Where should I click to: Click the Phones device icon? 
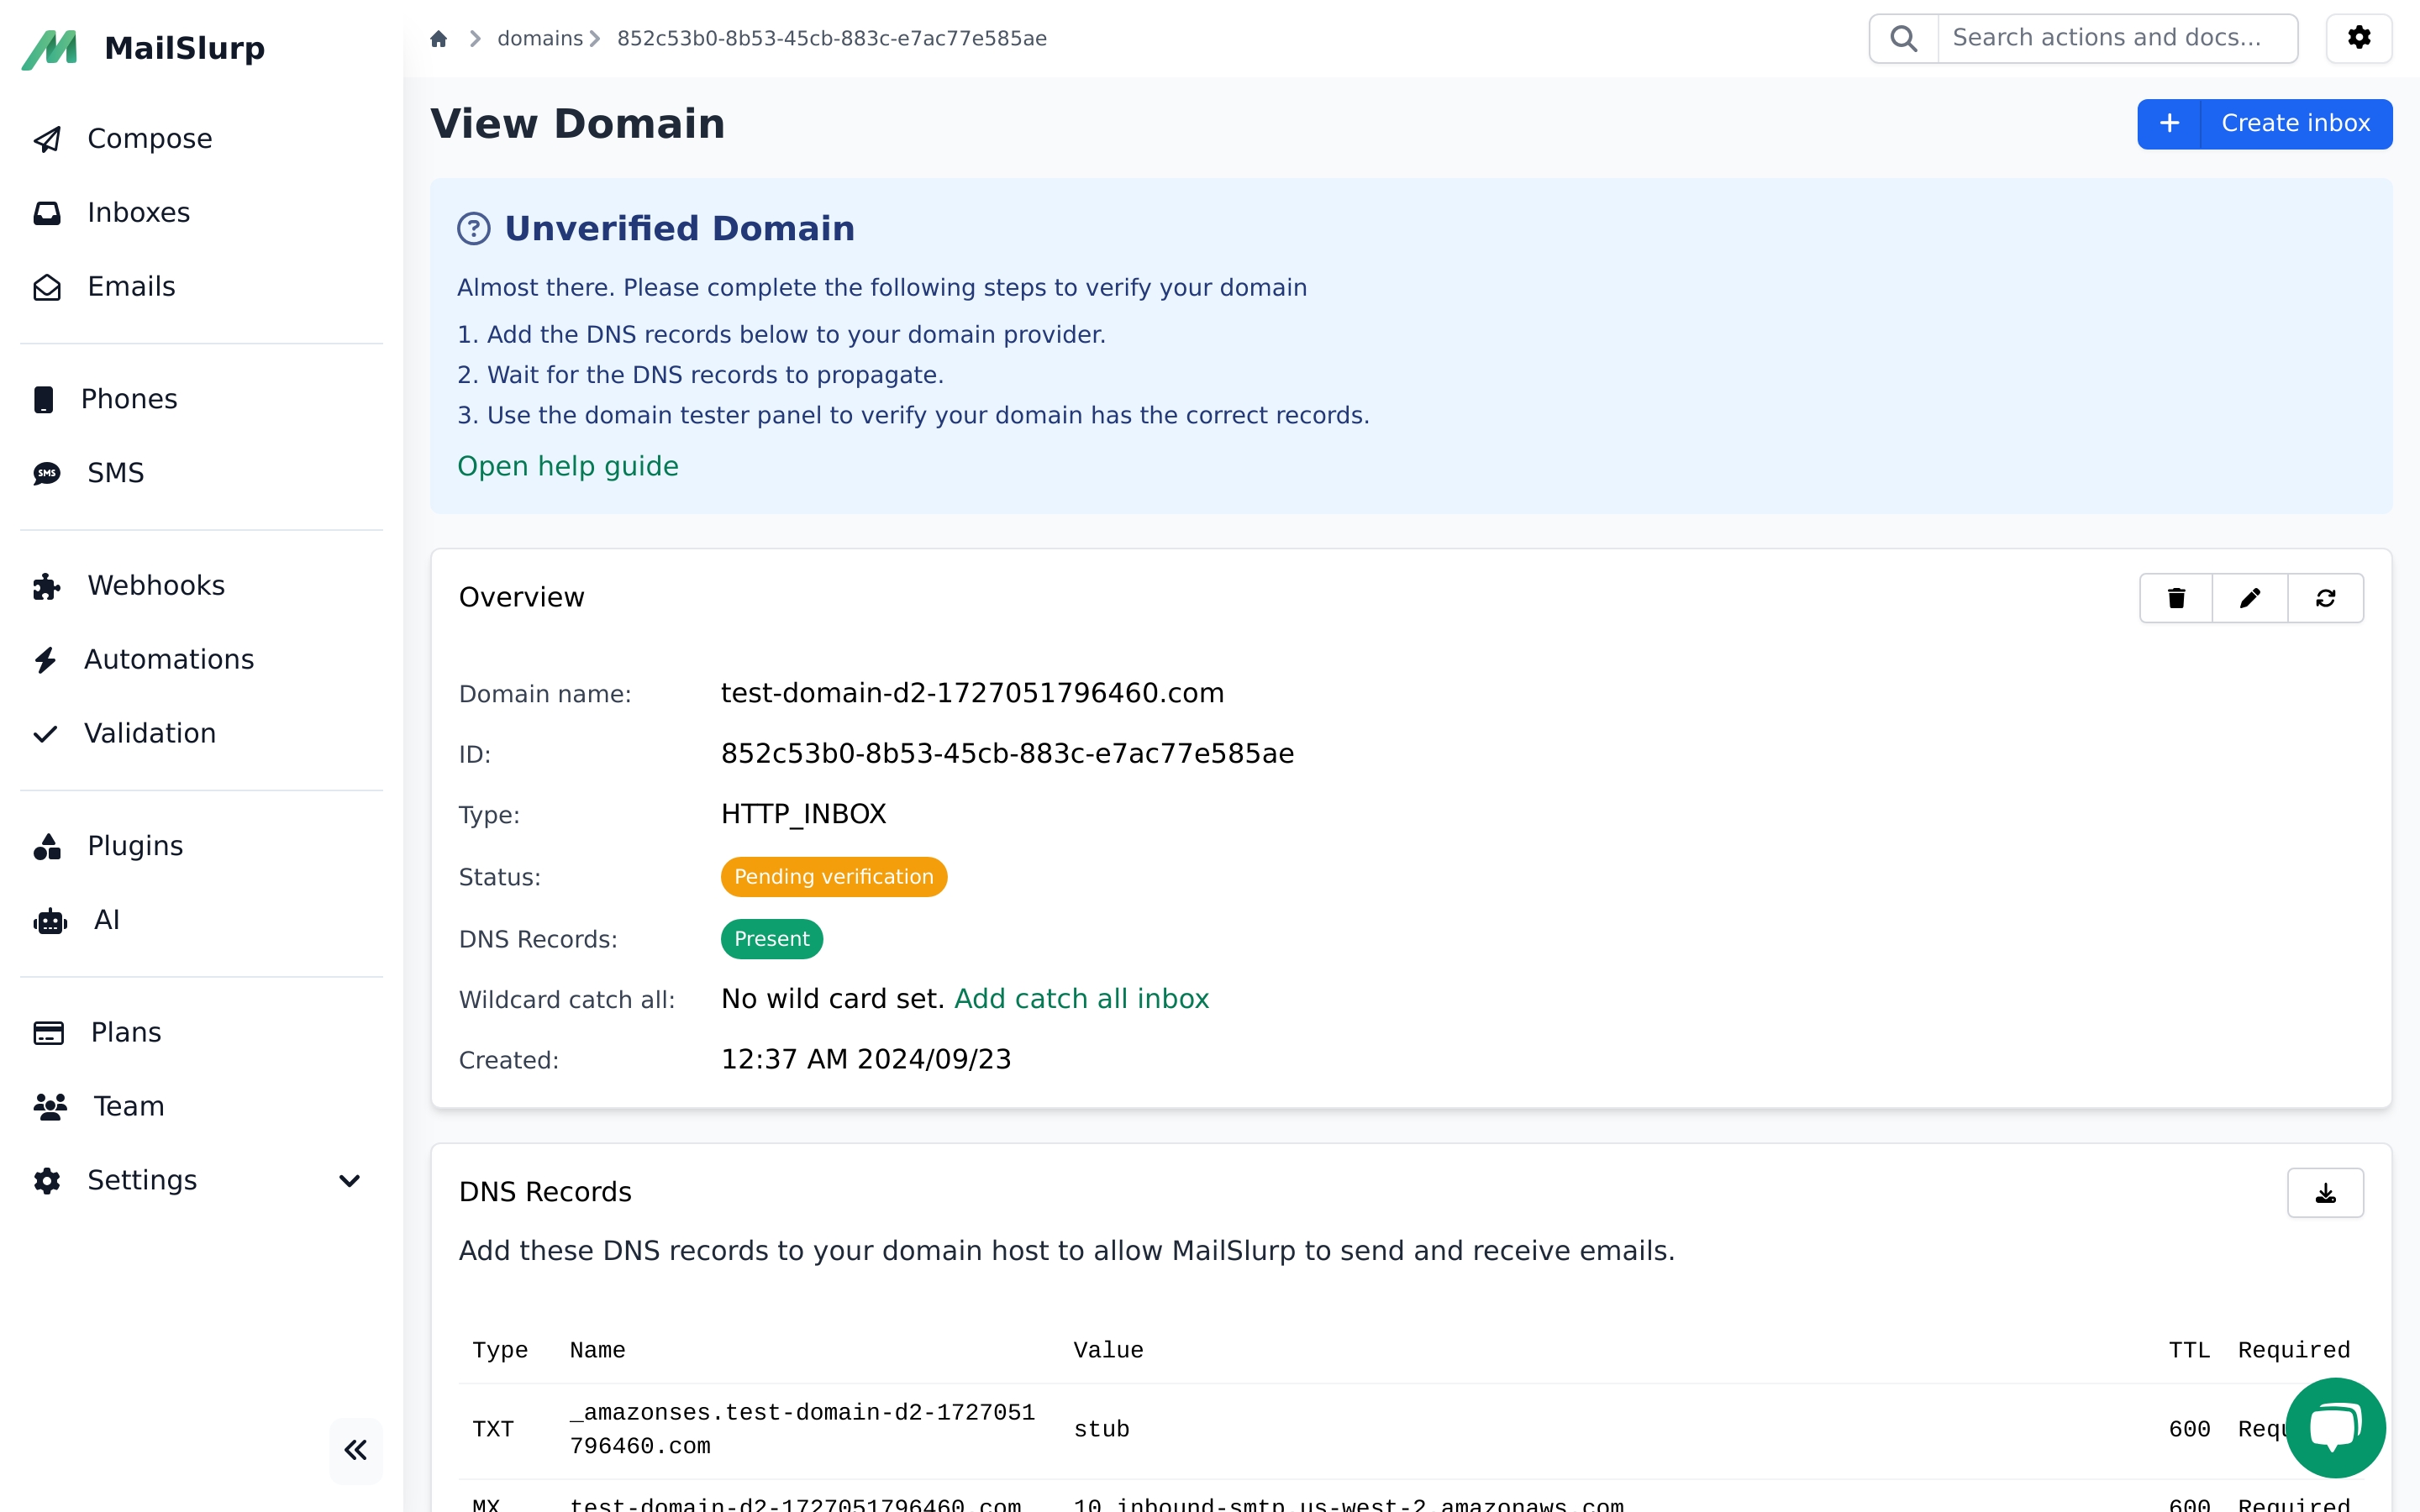coord(44,399)
